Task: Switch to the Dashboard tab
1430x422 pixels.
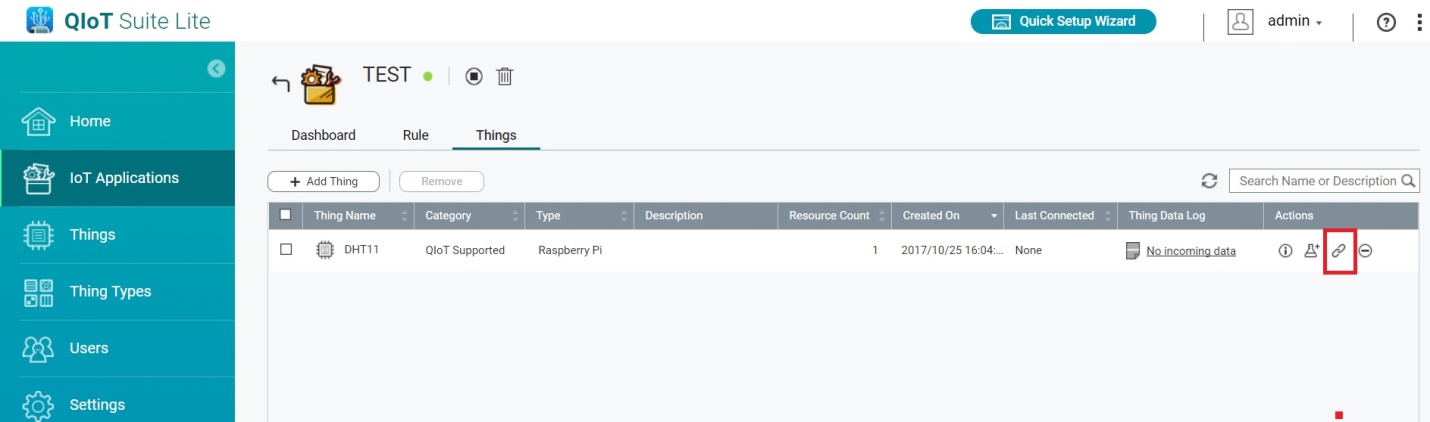Action: (x=323, y=135)
